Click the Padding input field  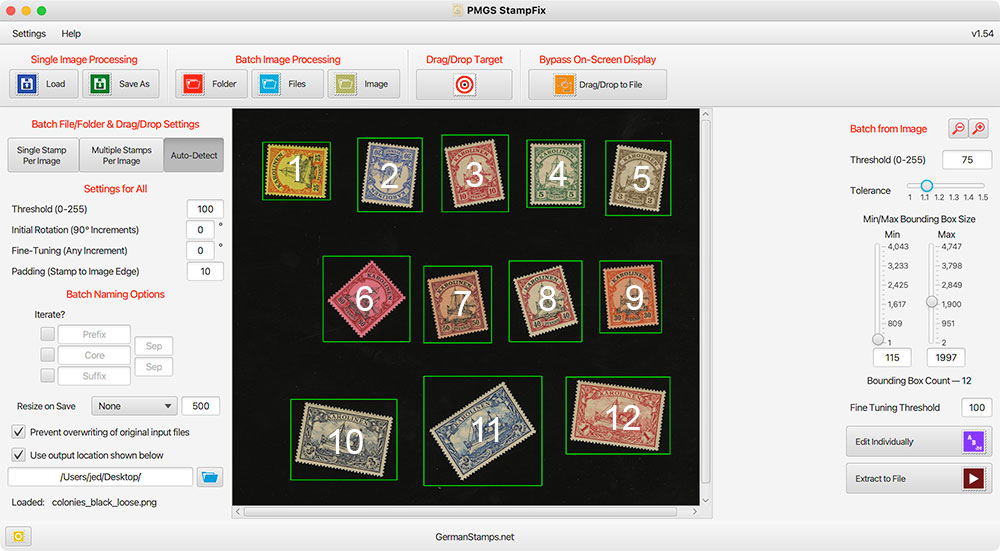[205, 271]
